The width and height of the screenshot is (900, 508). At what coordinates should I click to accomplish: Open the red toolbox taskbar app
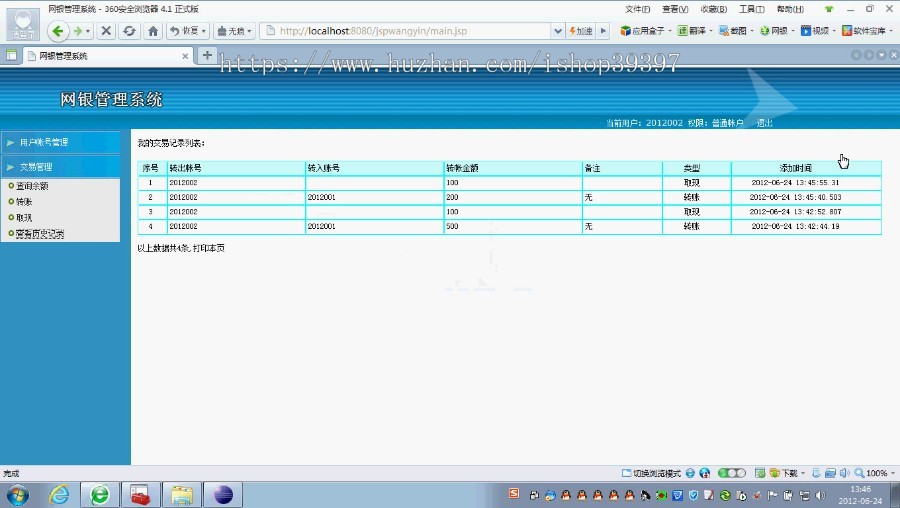pyautogui.click(x=141, y=495)
